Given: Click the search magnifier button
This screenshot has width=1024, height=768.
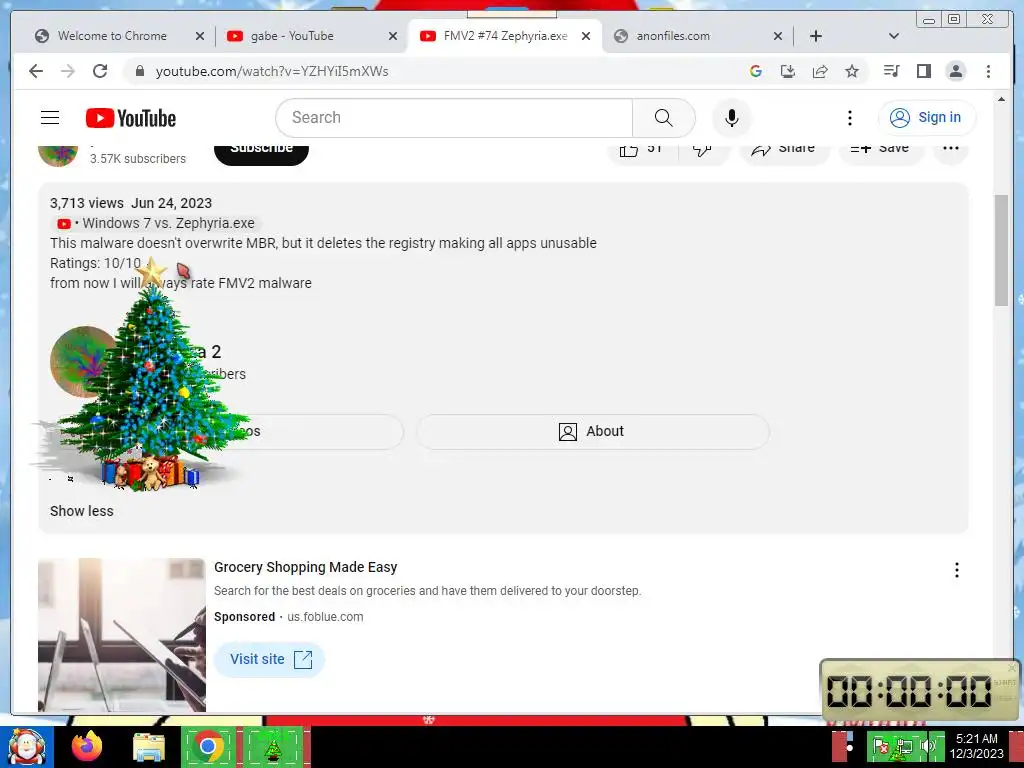Looking at the screenshot, I should click(x=664, y=118).
